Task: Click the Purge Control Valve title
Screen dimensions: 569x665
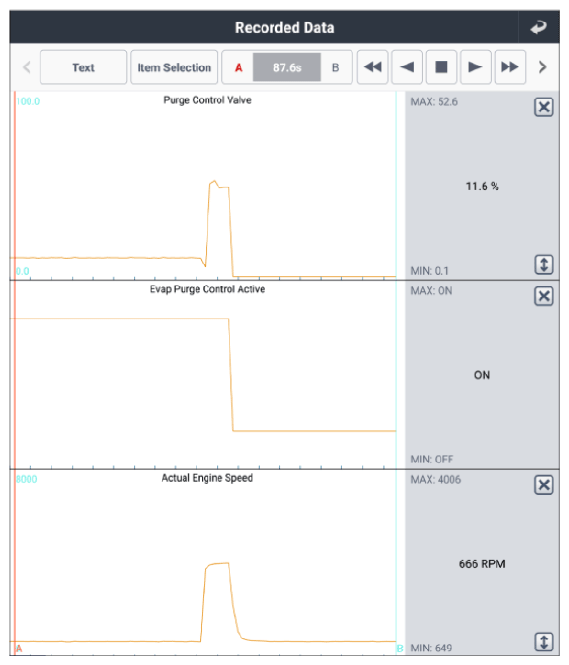Action: click(207, 101)
